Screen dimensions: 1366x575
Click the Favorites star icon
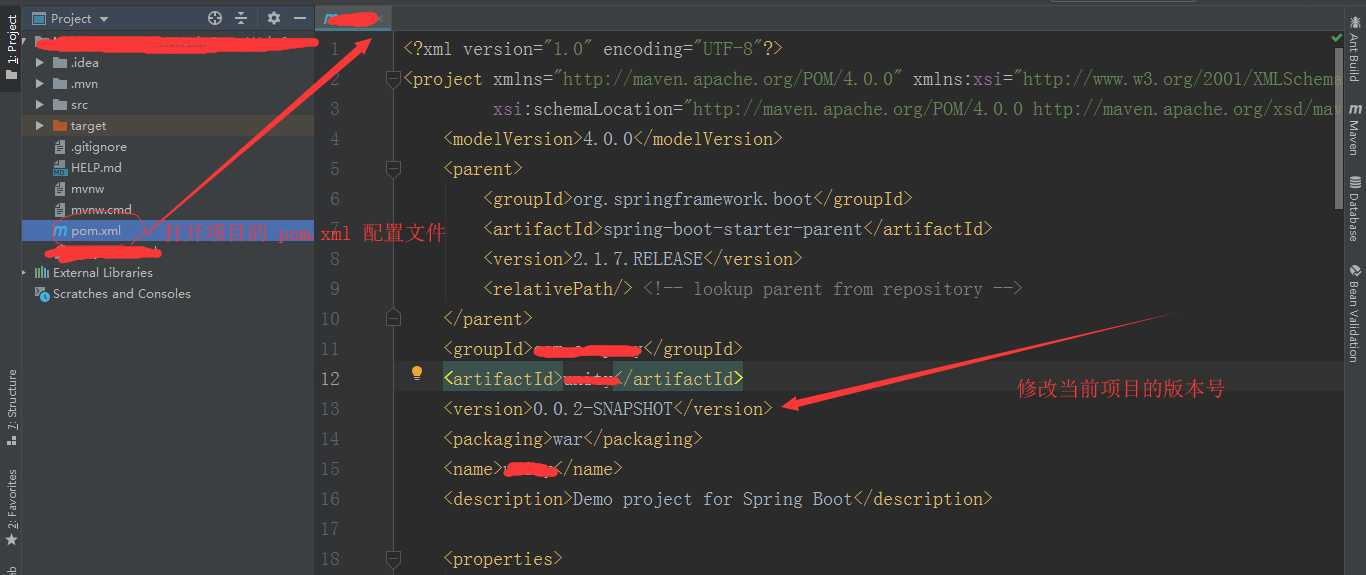11,539
